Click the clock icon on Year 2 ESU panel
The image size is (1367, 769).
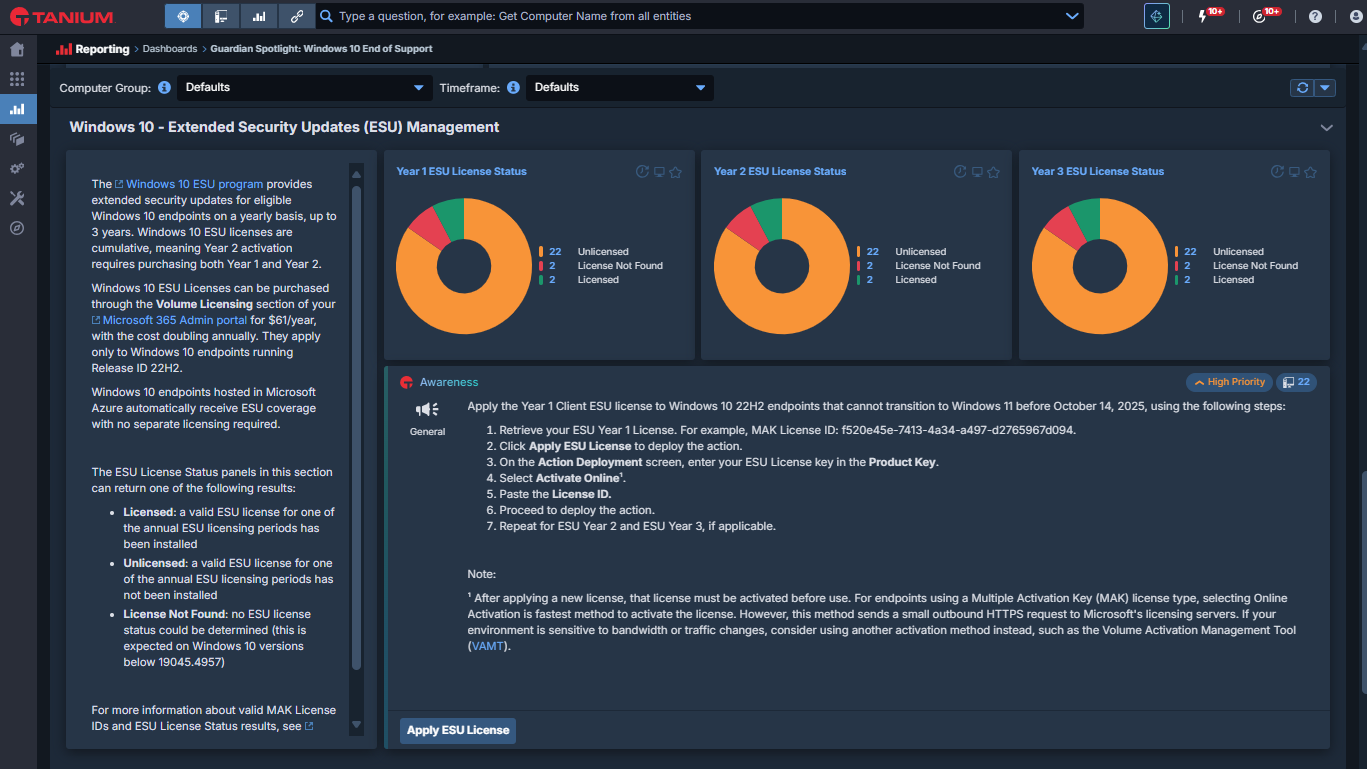960,172
